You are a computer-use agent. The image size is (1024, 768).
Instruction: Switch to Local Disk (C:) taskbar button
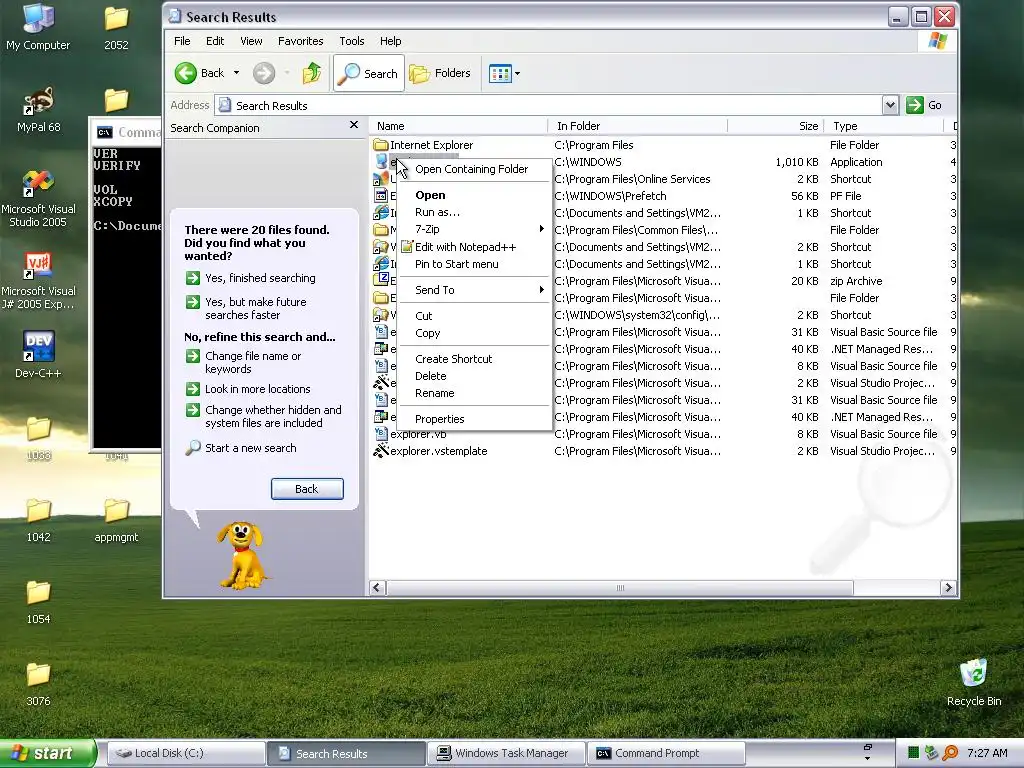185,754
